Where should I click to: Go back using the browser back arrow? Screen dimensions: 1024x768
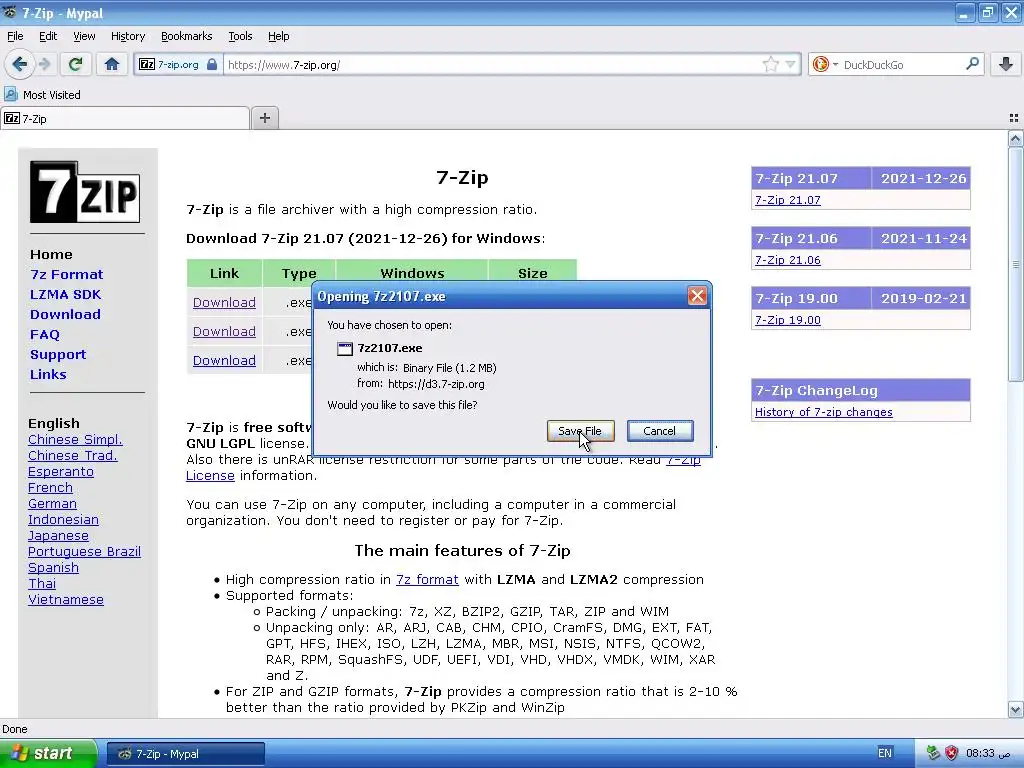pos(20,64)
